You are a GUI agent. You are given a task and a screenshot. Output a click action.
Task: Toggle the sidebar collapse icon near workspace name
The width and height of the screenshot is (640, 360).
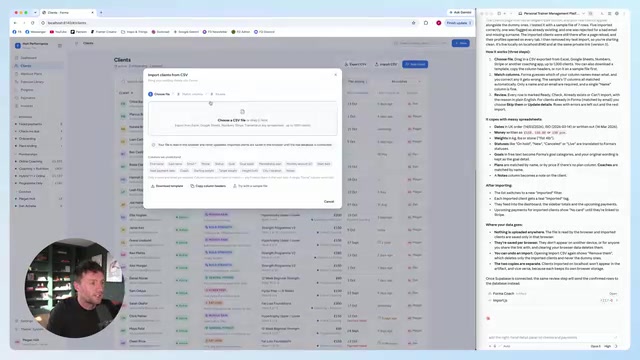60,46
